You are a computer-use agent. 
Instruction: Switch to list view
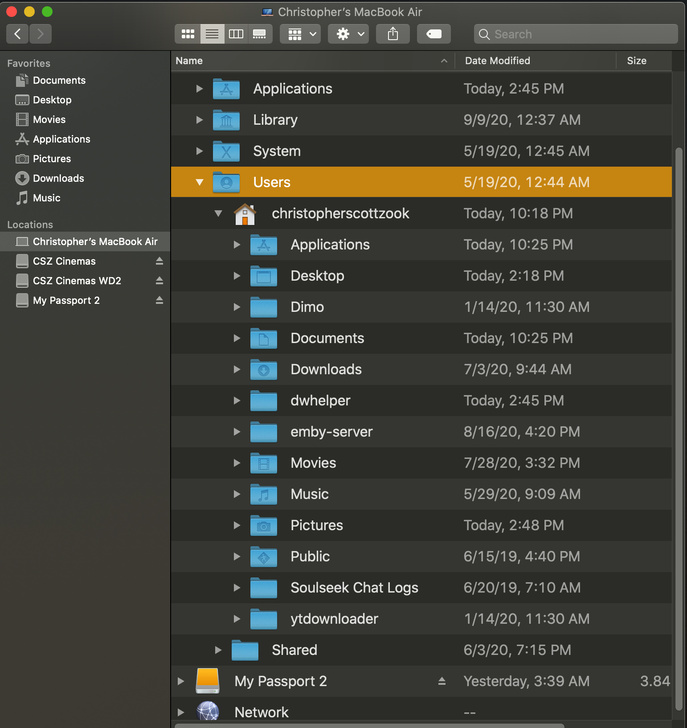(212, 34)
